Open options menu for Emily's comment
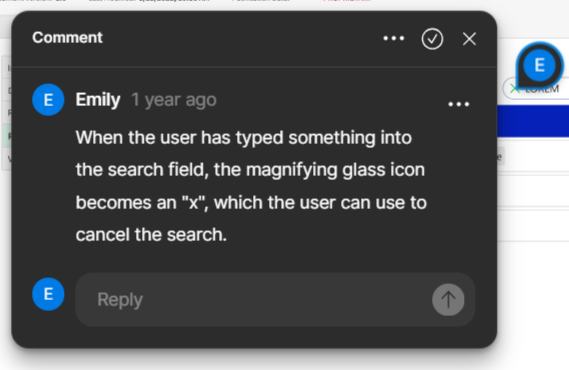This screenshot has width=569, height=370. click(x=459, y=104)
